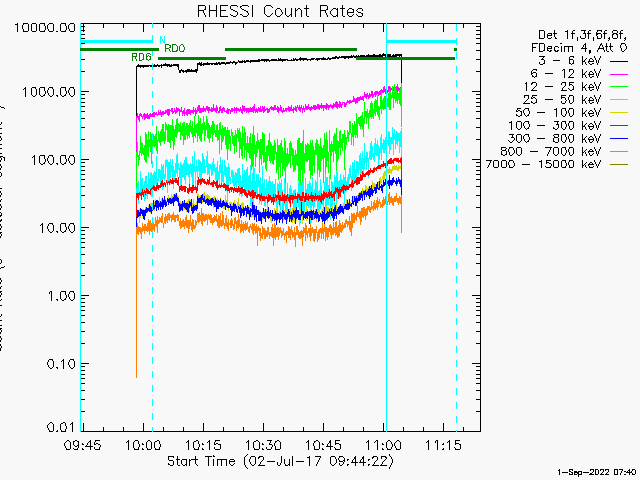
Task: Click the '10:00' time axis label
Action: (143, 445)
